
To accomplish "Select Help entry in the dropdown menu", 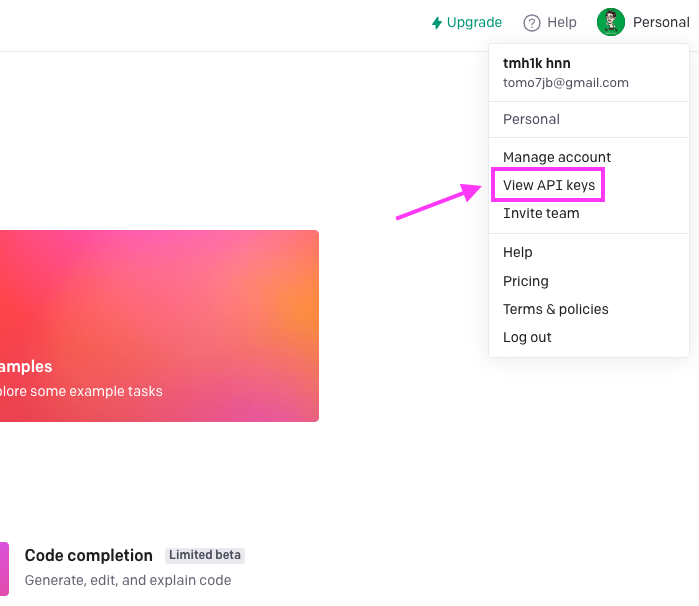I will click(518, 252).
